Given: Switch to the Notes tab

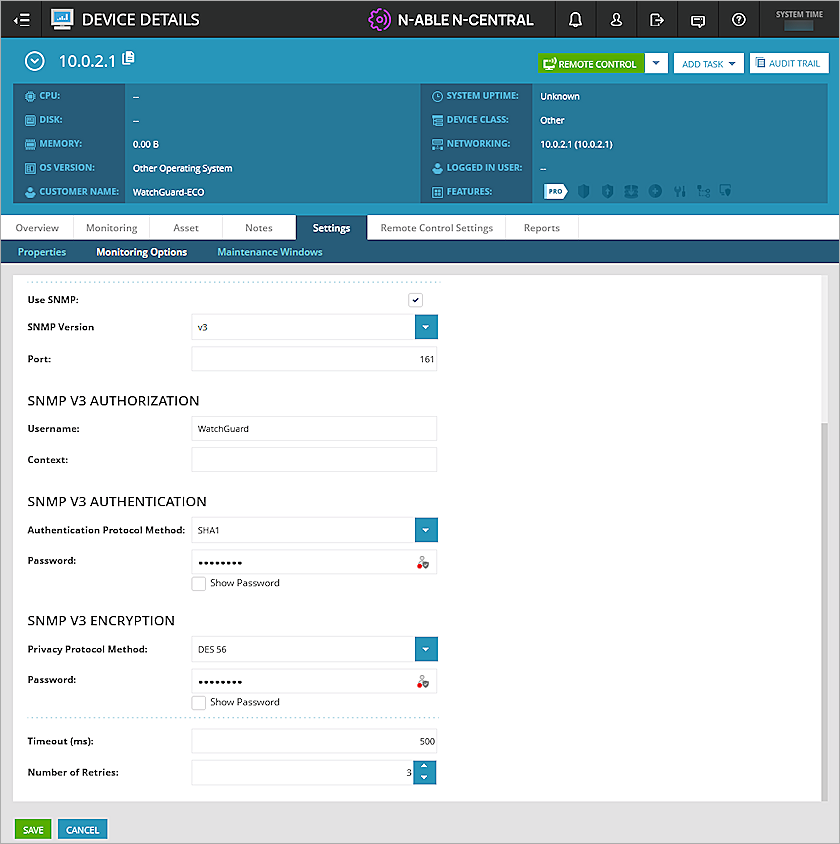Looking at the screenshot, I should coord(259,228).
